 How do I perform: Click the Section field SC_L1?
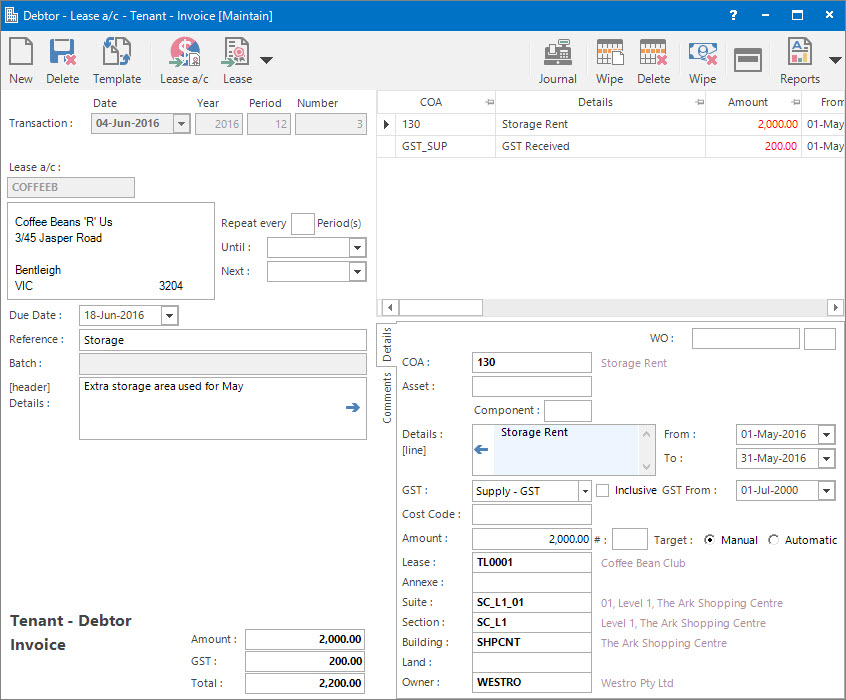click(531, 622)
